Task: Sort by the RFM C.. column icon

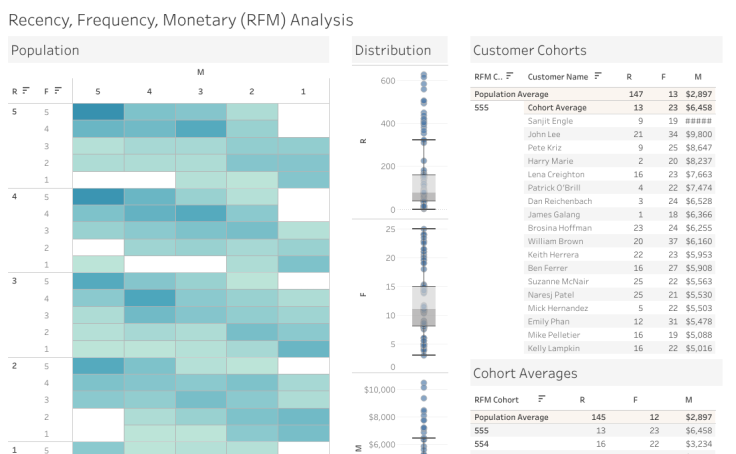Action: tap(510, 76)
